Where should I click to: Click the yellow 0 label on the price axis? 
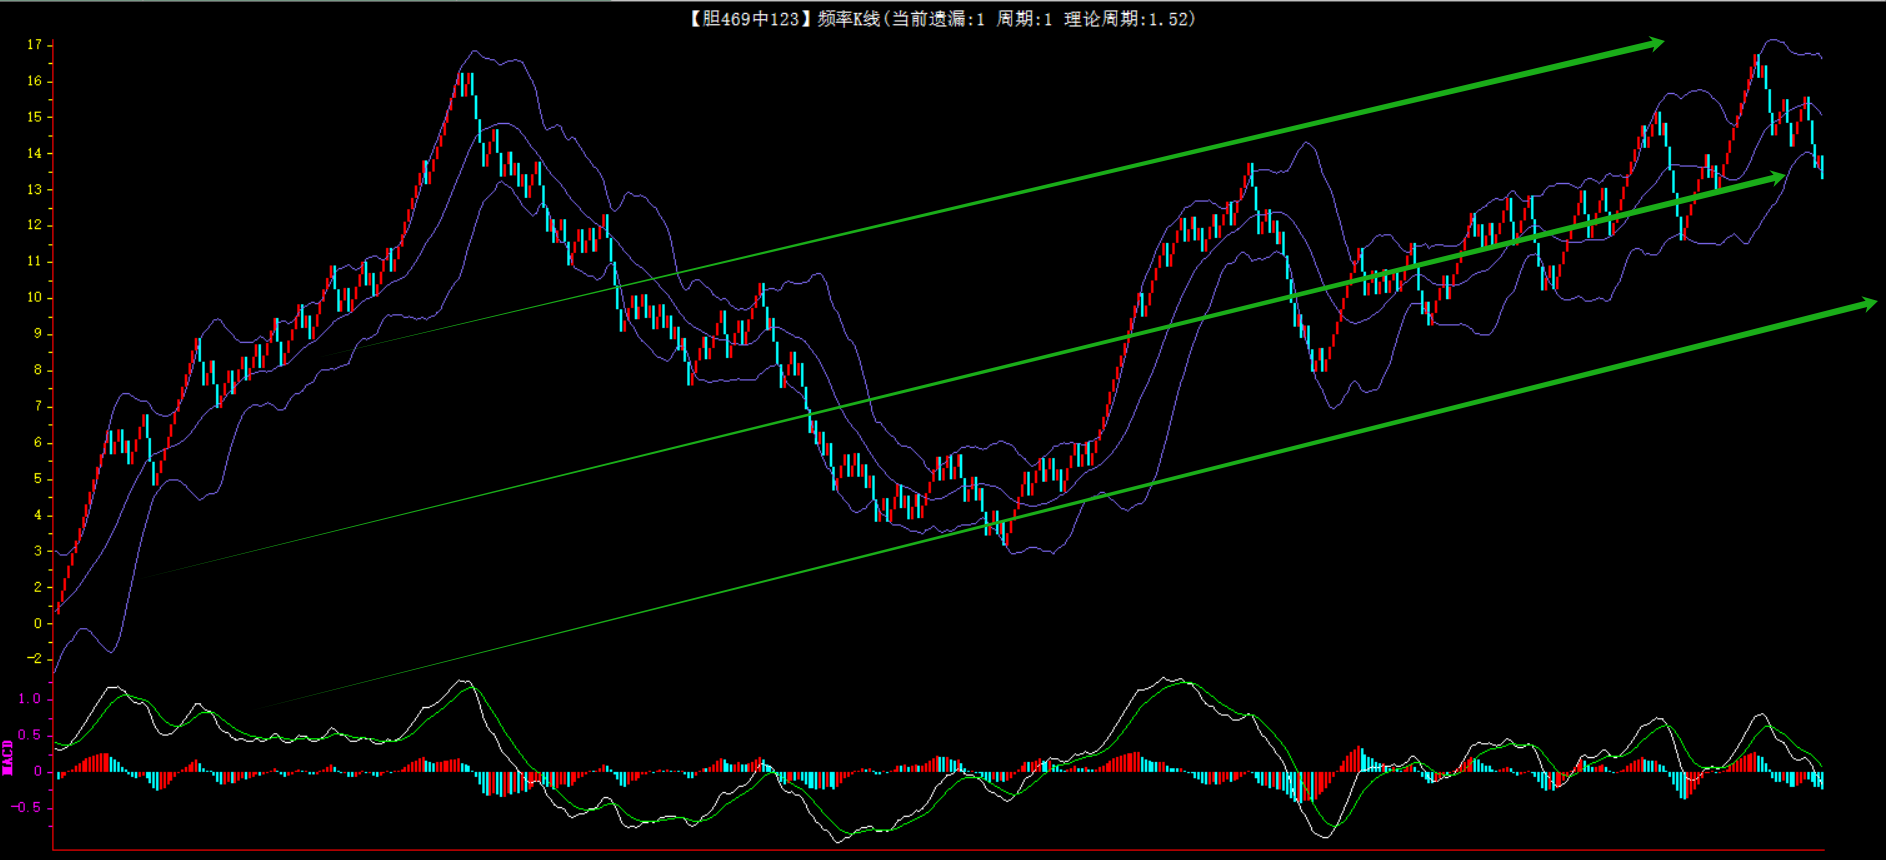38,623
